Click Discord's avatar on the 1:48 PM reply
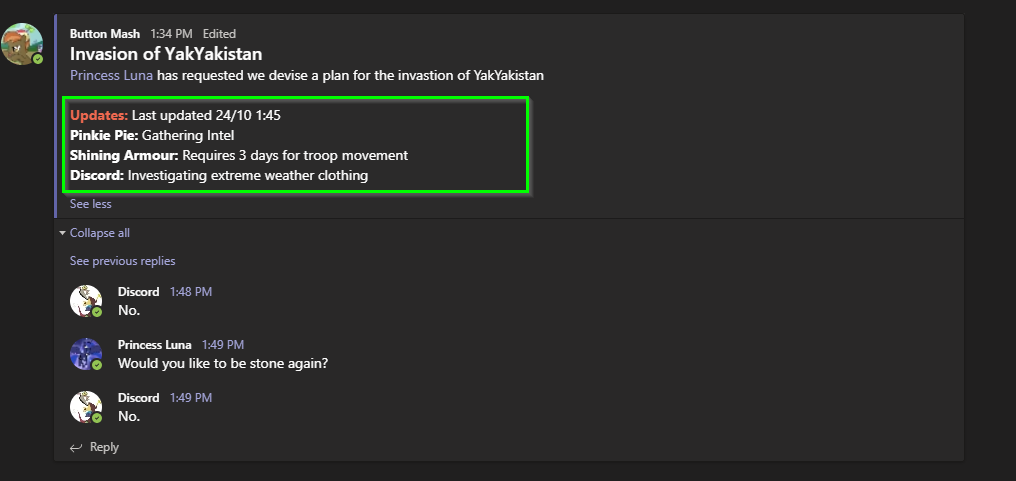 coord(86,301)
